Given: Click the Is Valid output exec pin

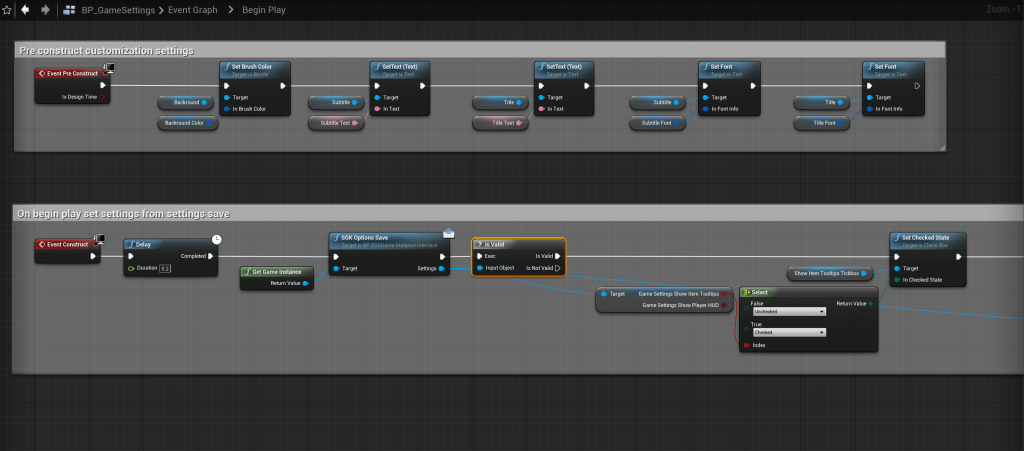Looking at the screenshot, I should (x=558, y=257).
